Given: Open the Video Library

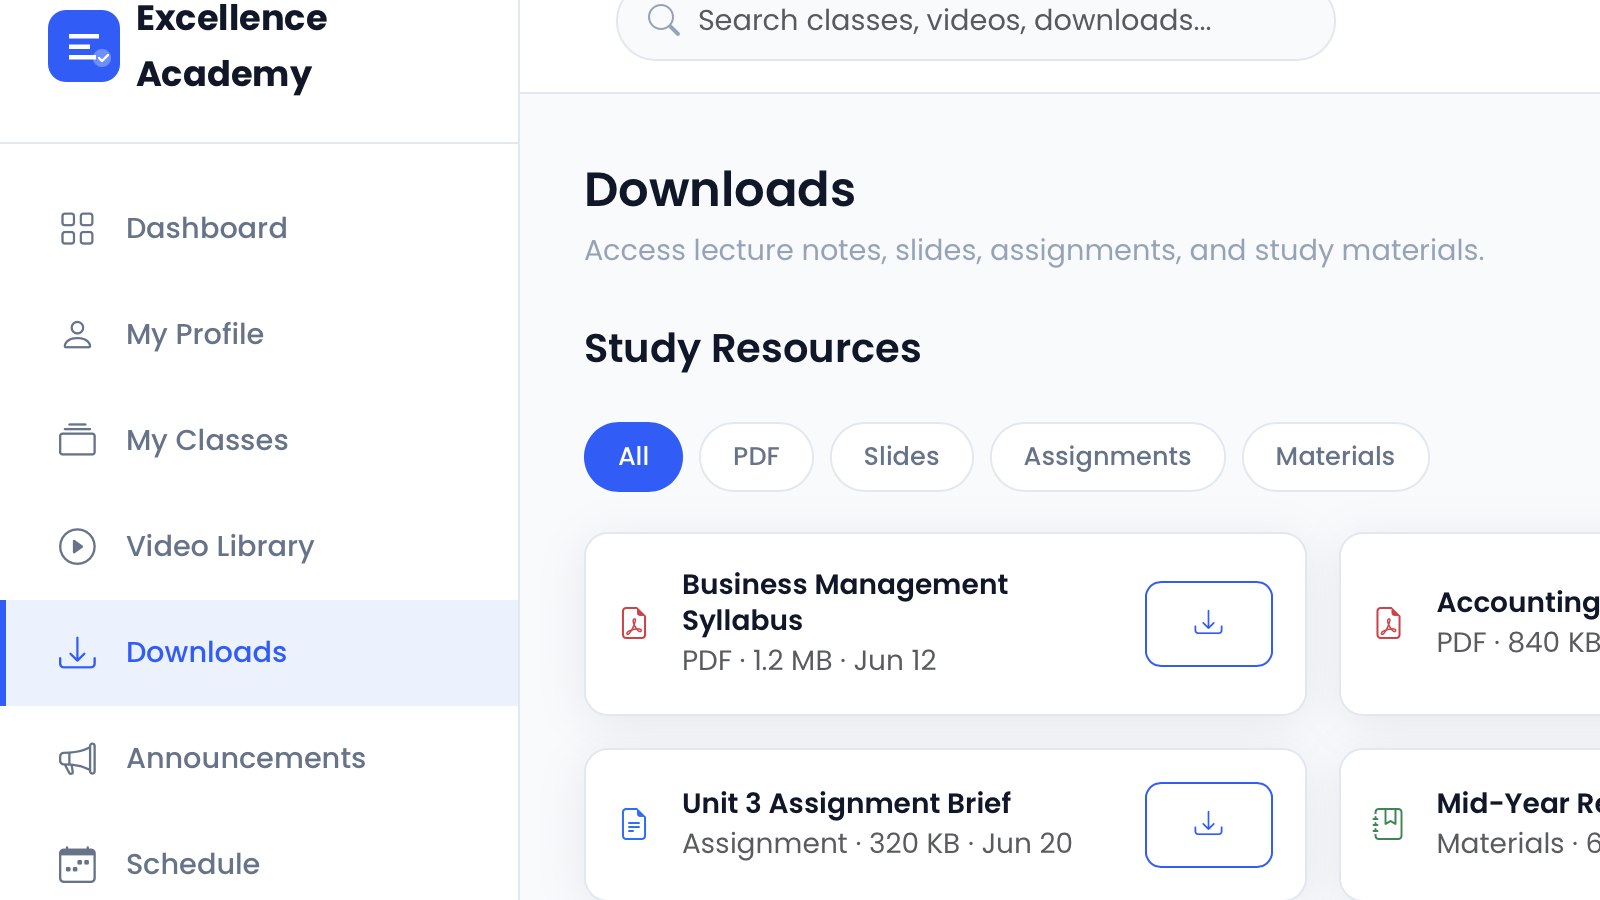Looking at the screenshot, I should 259,546.
